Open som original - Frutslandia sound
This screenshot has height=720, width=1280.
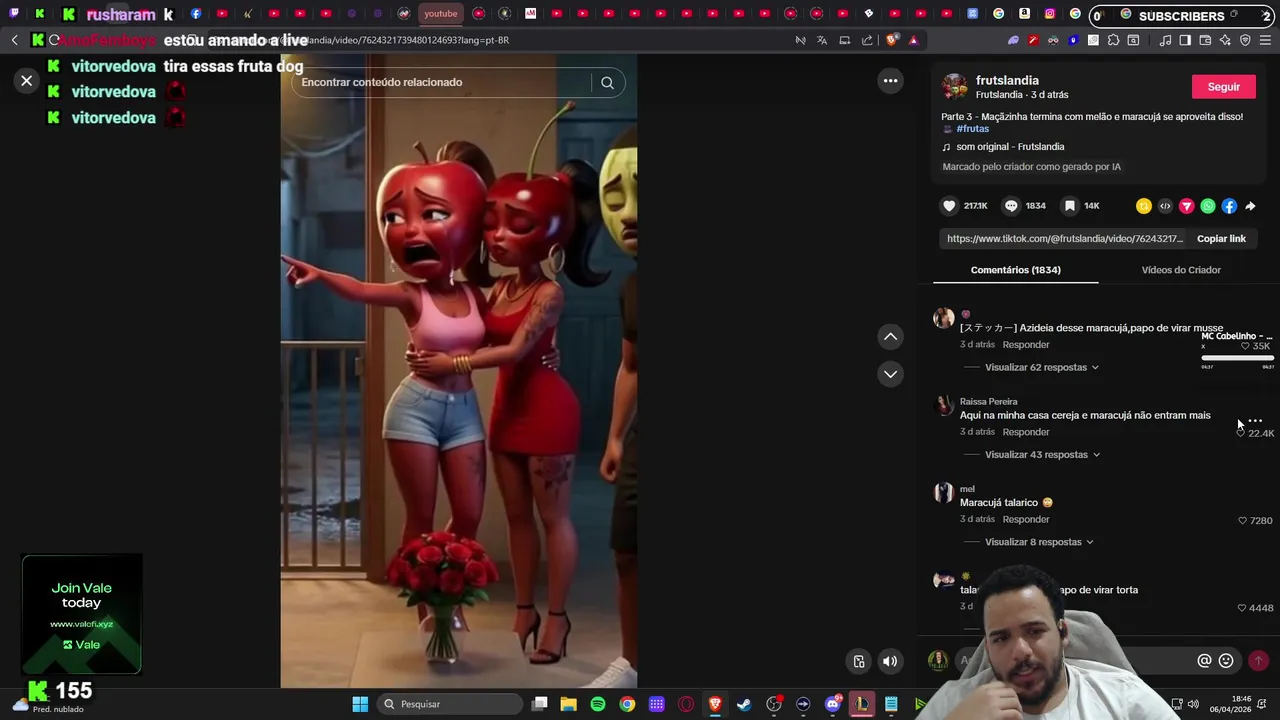click(x=1010, y=147)
